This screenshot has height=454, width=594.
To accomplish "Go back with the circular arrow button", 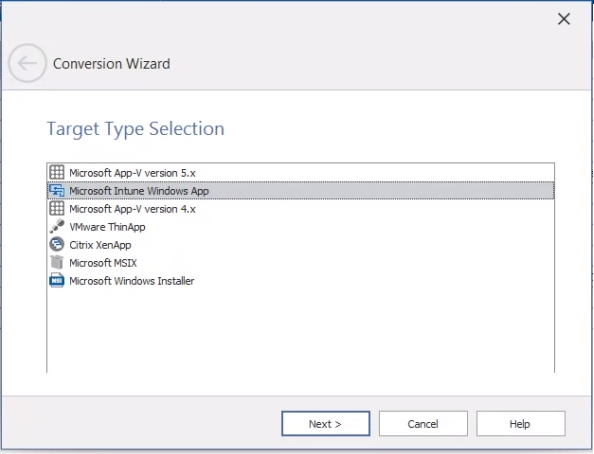I will pos(27,63).
